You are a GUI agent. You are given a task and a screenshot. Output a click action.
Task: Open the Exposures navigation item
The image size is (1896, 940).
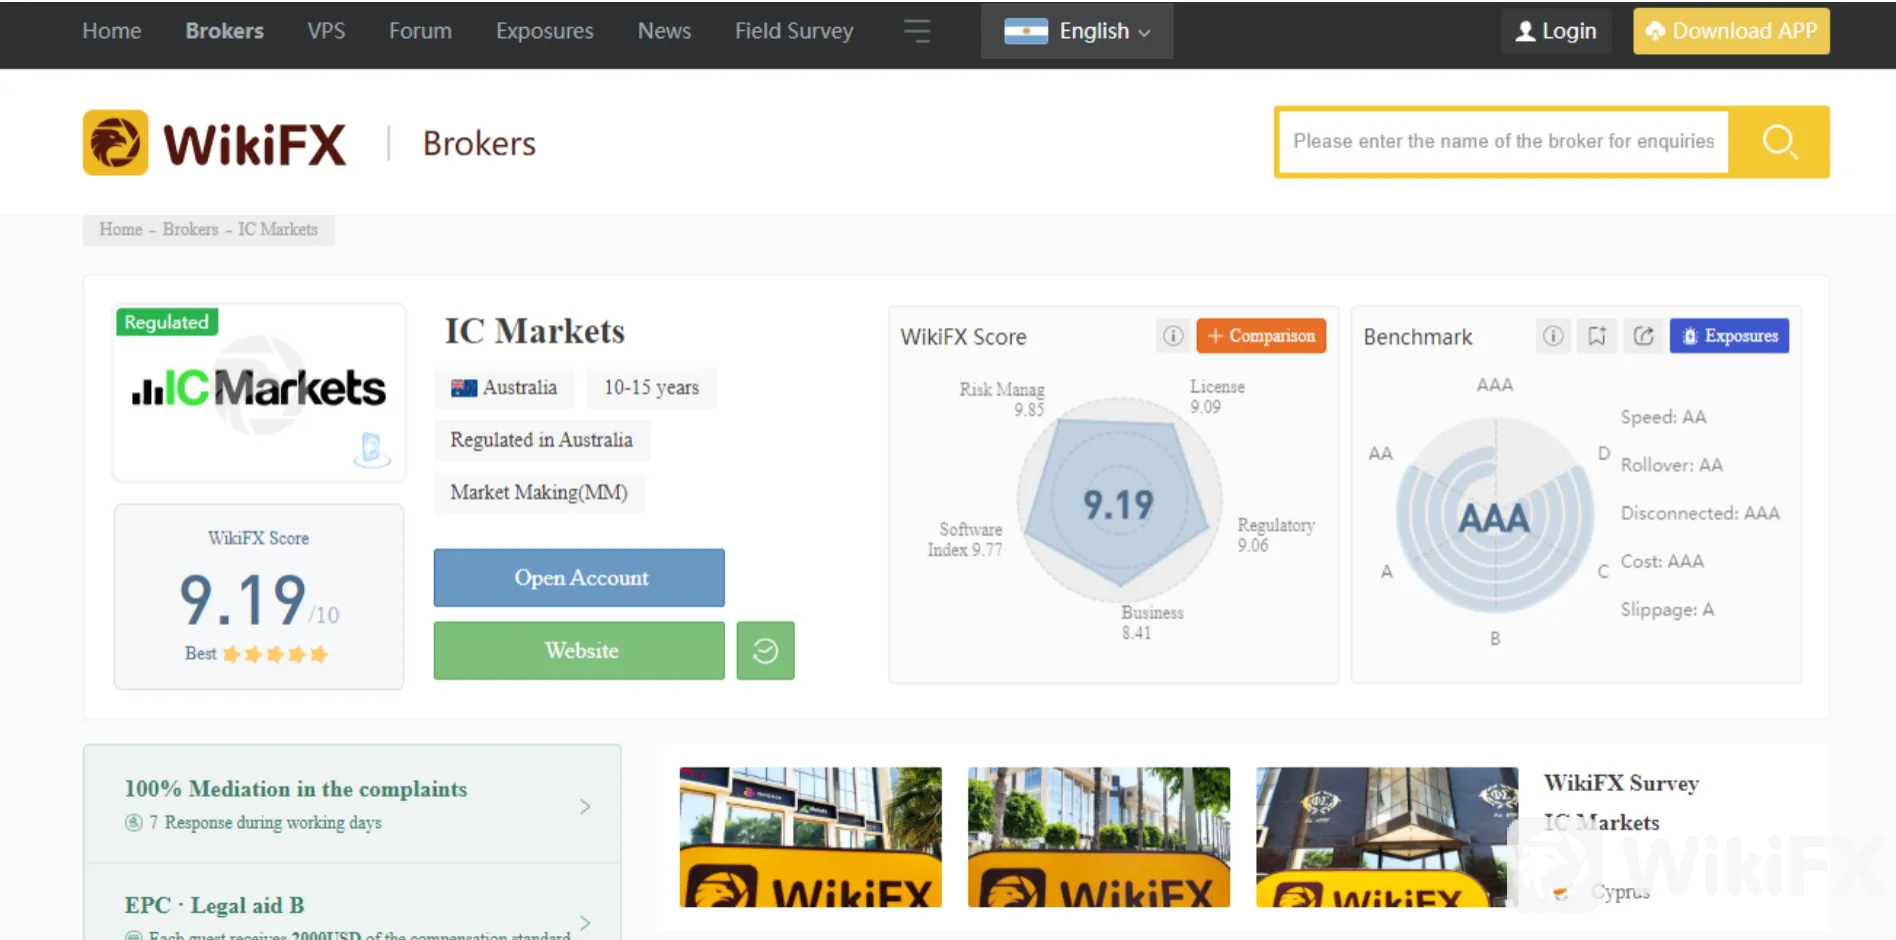(545, 31)
